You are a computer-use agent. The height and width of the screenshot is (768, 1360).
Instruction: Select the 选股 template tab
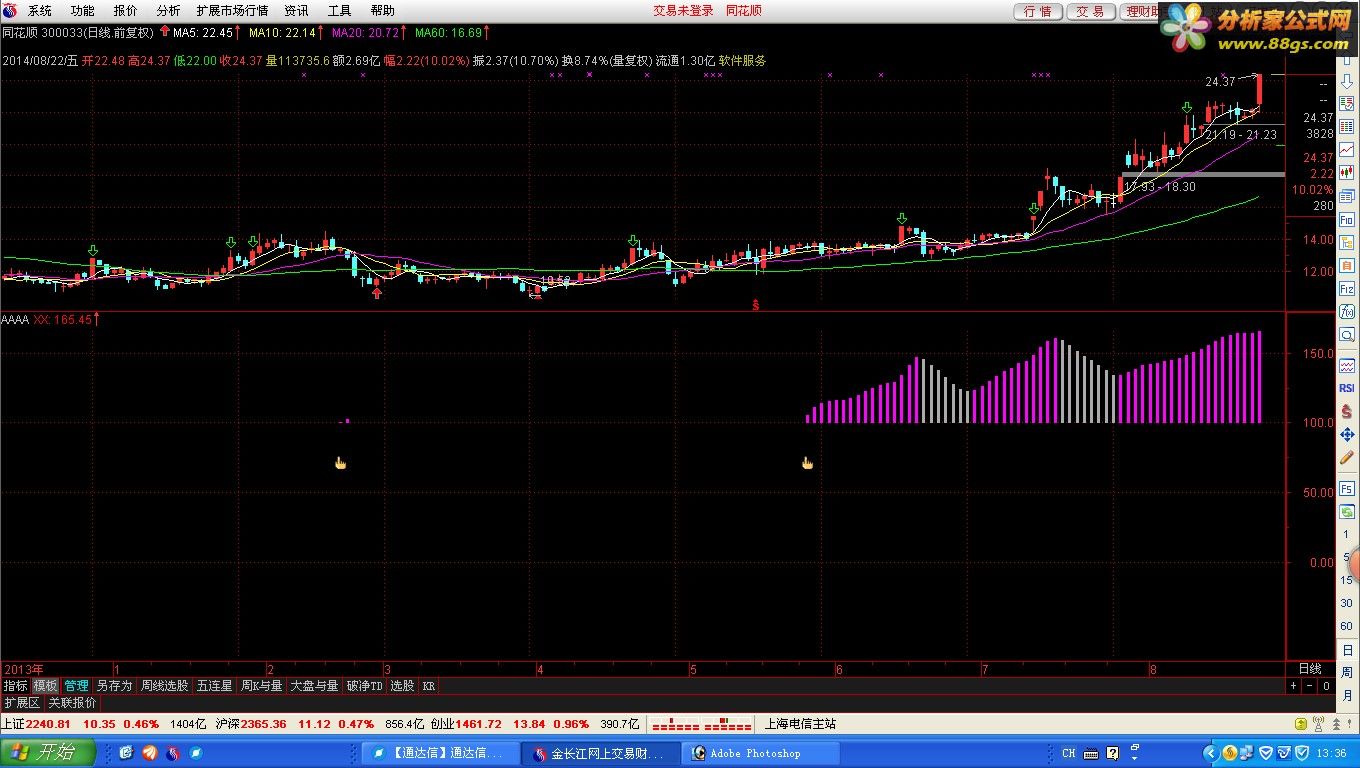402,686
